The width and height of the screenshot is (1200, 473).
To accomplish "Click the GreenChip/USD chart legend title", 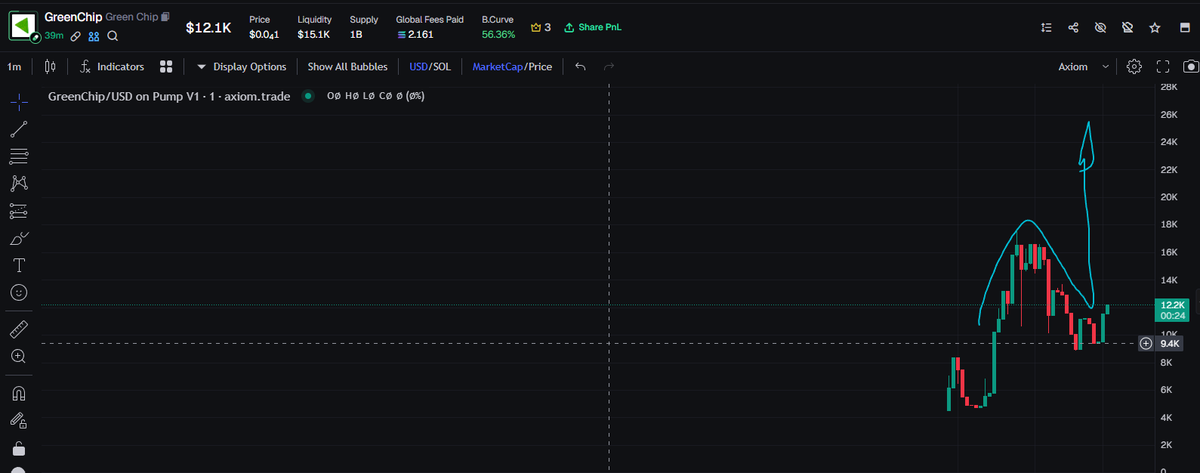I will (169, 96).
